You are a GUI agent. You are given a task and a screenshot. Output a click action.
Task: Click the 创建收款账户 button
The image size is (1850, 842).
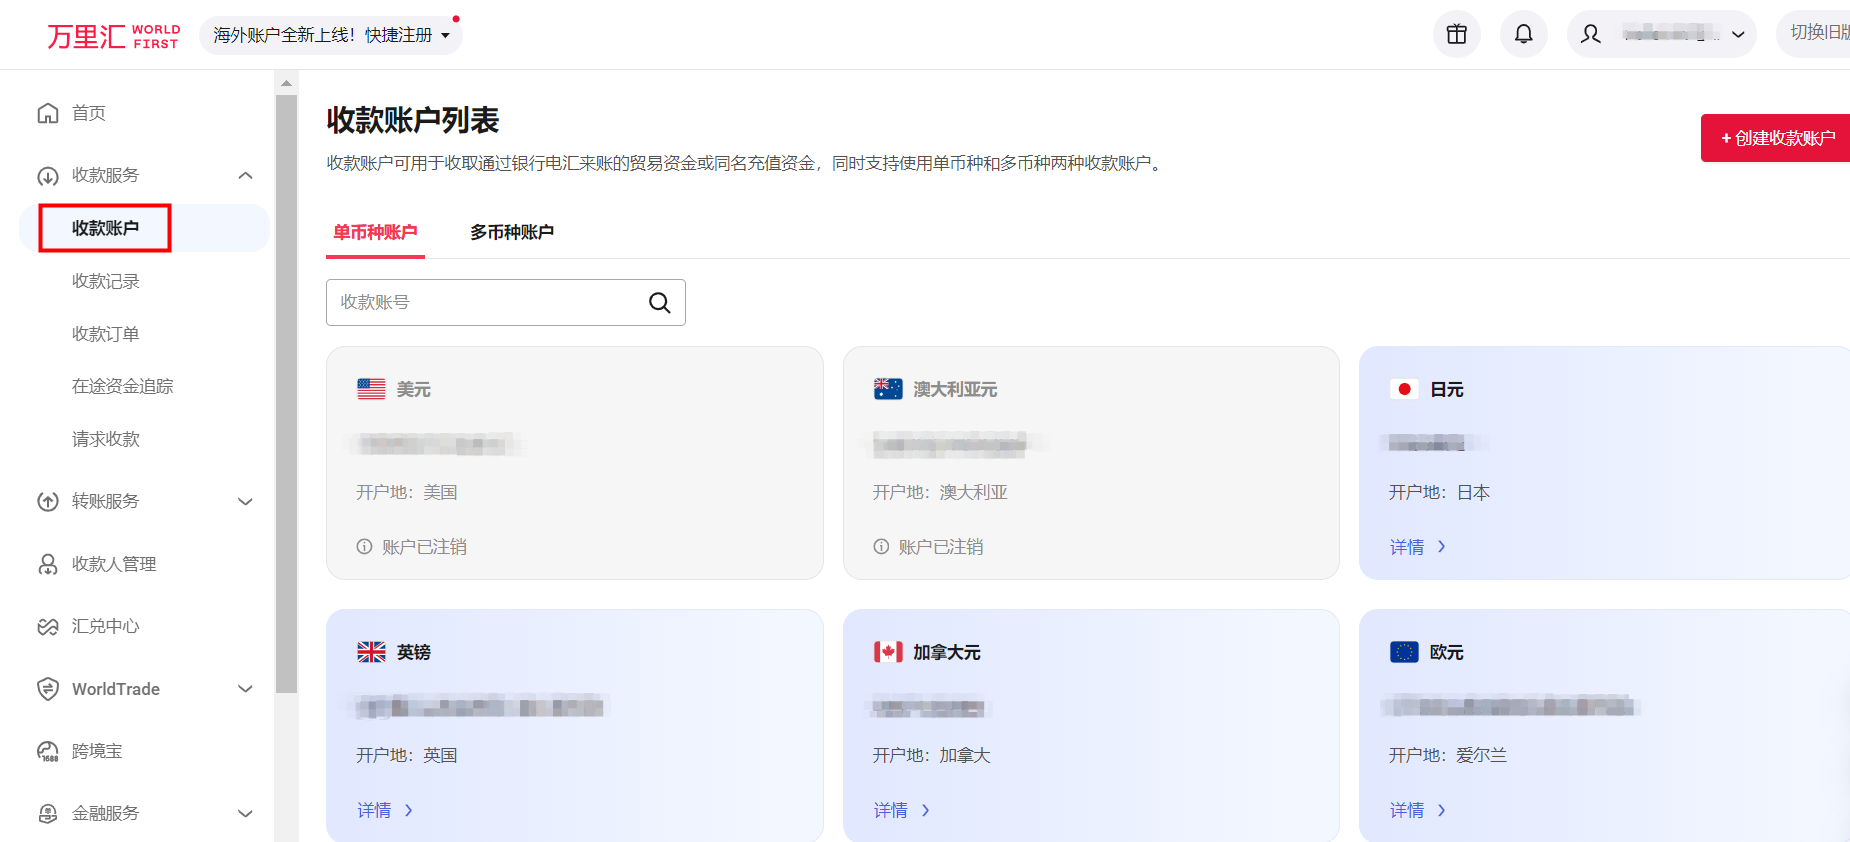tap(1777, 138)
